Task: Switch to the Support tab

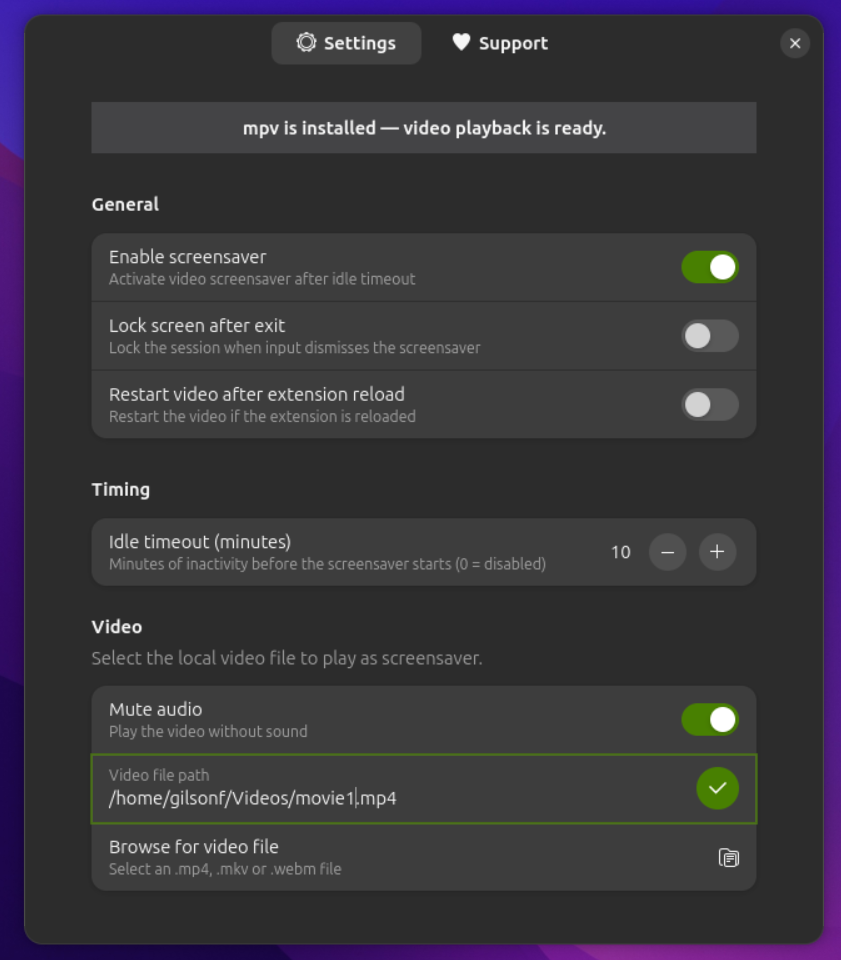Action: [500, 42]
